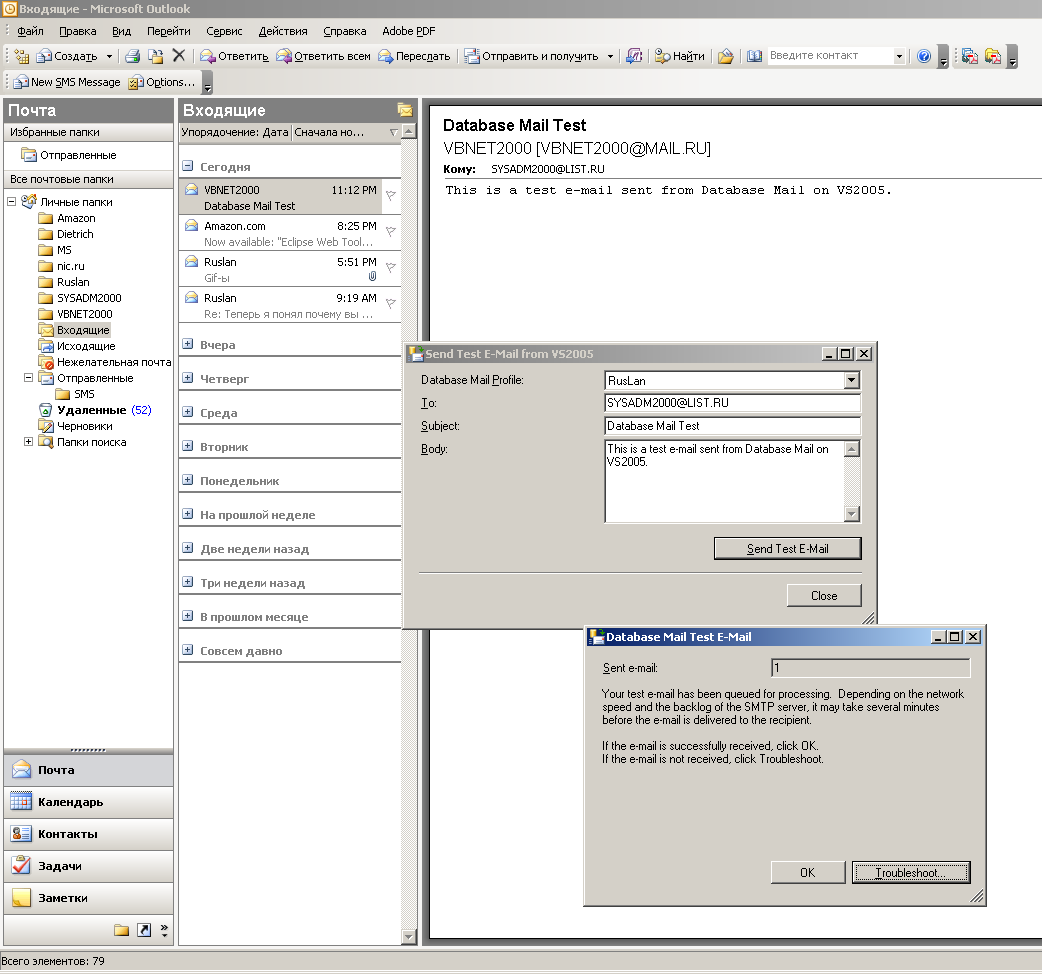Click the Subject field in Send Test E-Mail

coord(732,426)
